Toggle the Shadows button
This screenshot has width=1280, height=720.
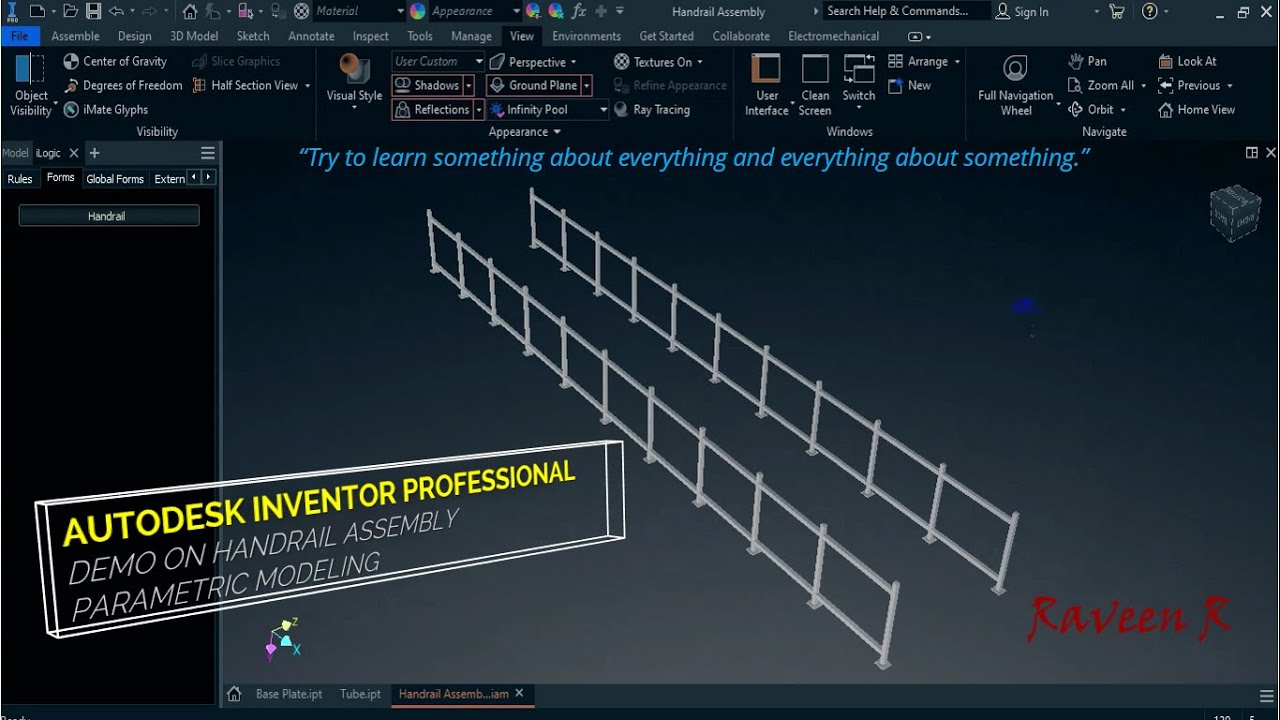pyautogui.click(x=427, y=85)
